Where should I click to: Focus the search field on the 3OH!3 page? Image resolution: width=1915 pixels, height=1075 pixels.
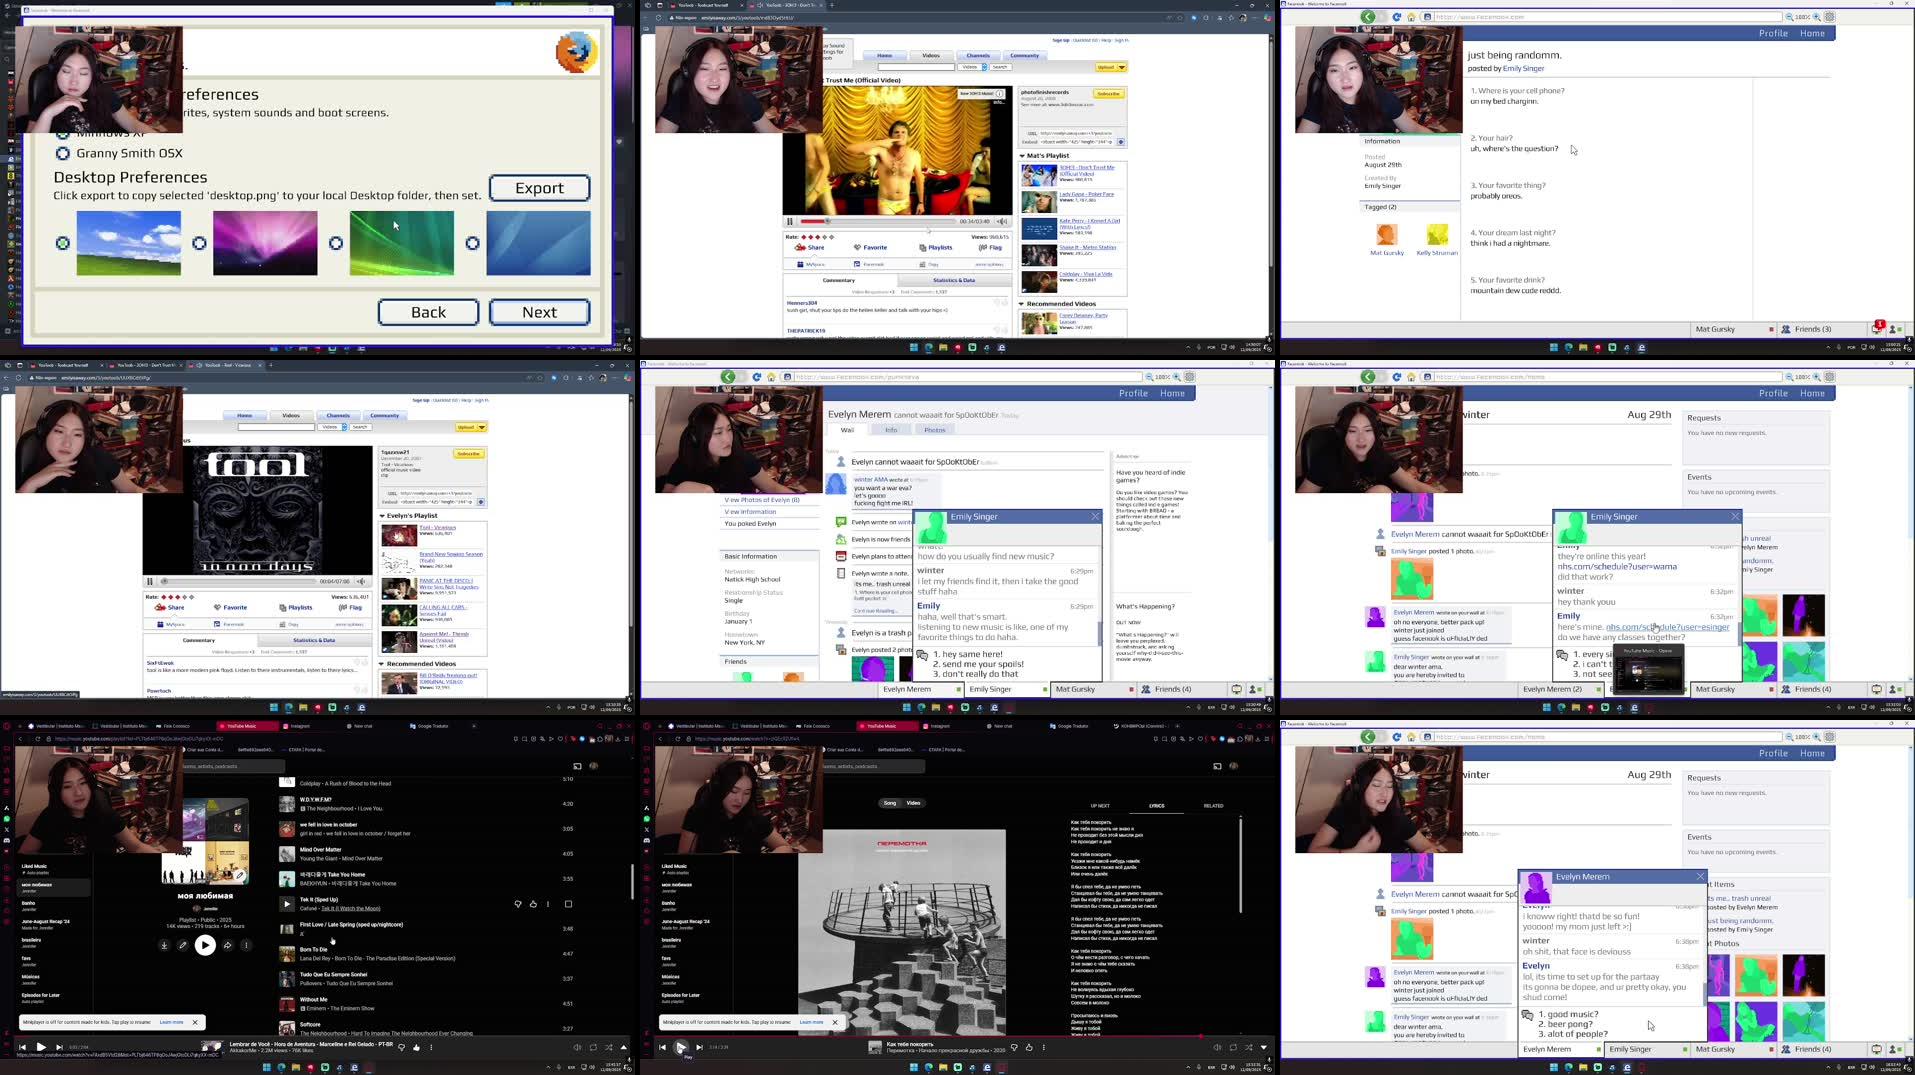[x=916, y=67]
